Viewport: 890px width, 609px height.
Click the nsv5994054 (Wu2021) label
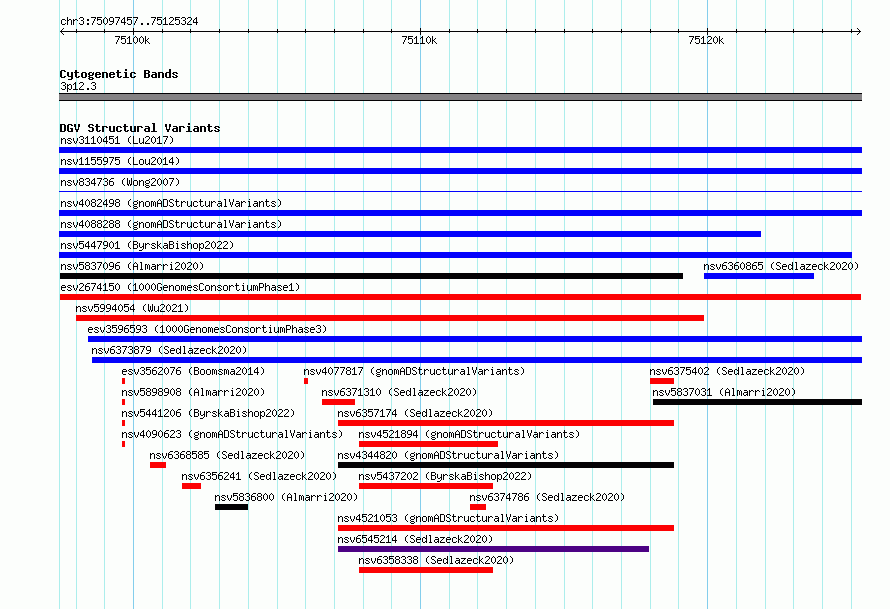[x=132, y=308]
